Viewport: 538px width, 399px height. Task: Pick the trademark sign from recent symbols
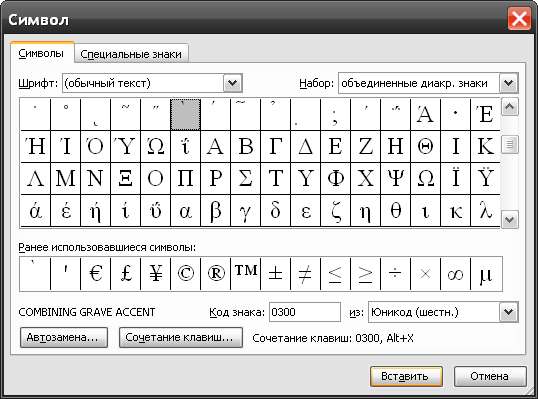point(245,274)
